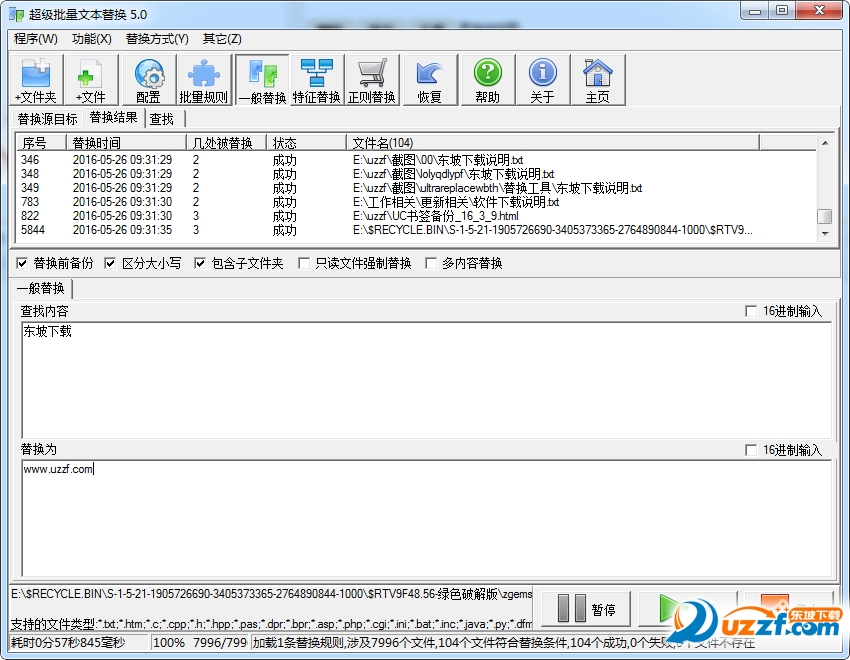
Task: Click current file path line above file types
Action: [271, 594]
